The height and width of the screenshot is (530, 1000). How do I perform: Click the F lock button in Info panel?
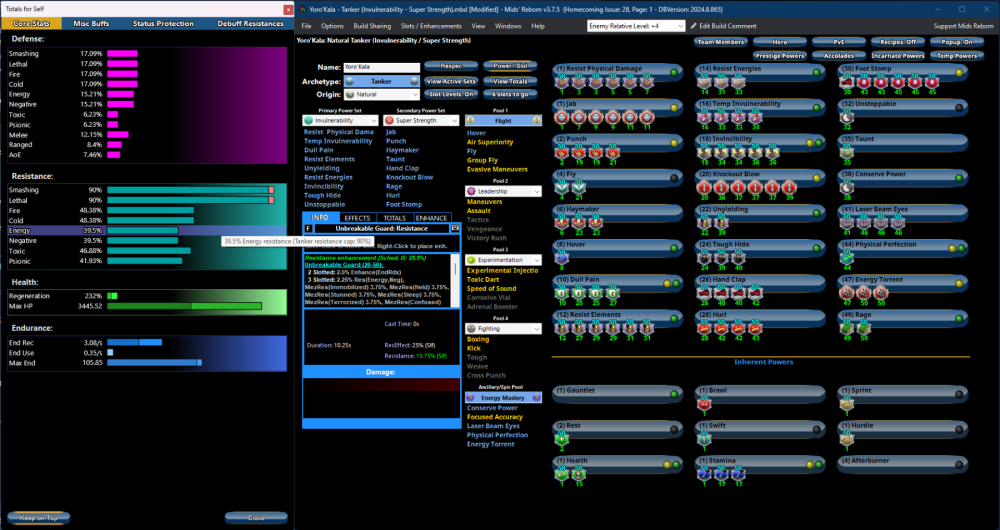[309, 229]
